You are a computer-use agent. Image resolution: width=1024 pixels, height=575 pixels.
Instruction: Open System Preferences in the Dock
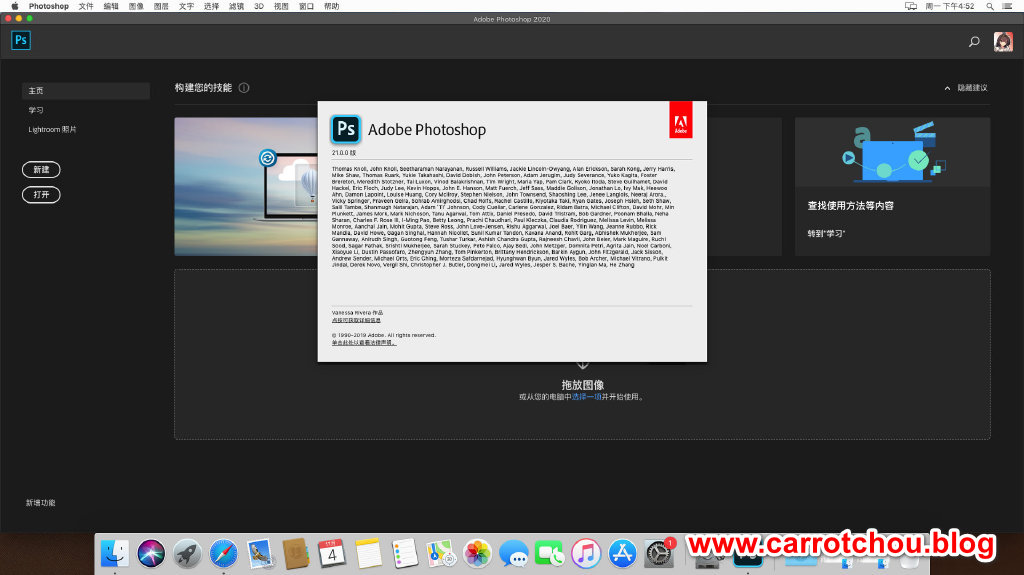pos(658,552)
